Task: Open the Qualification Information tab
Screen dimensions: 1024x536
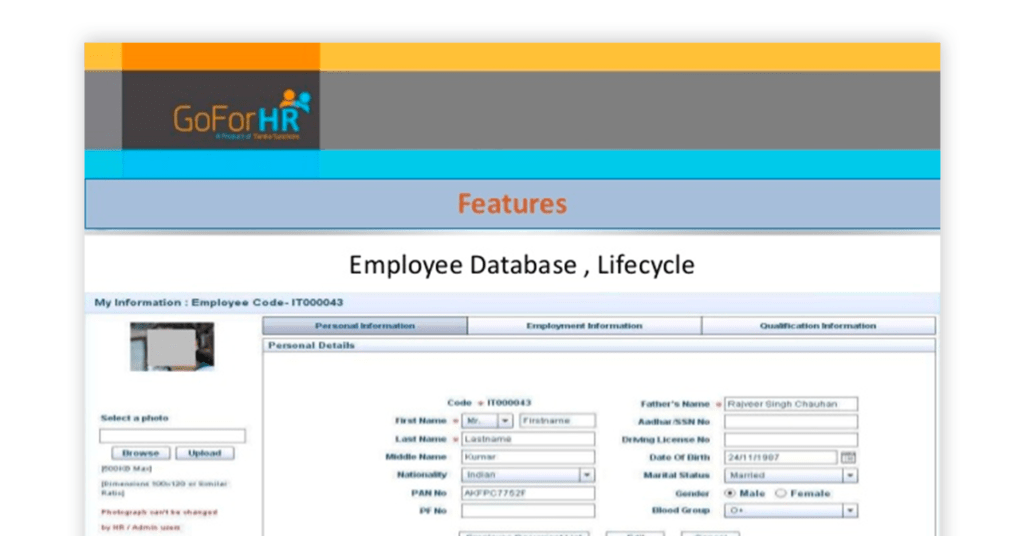Action: [x=818, y=326]
